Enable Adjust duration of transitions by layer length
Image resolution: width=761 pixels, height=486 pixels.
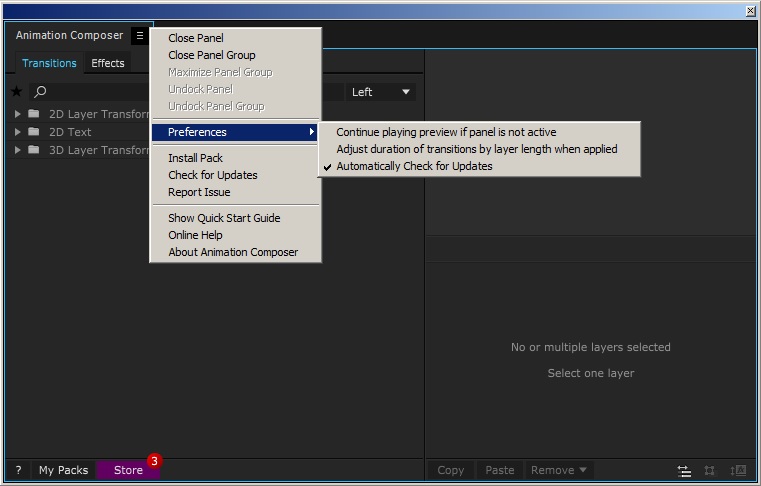(x=479, y=149)
